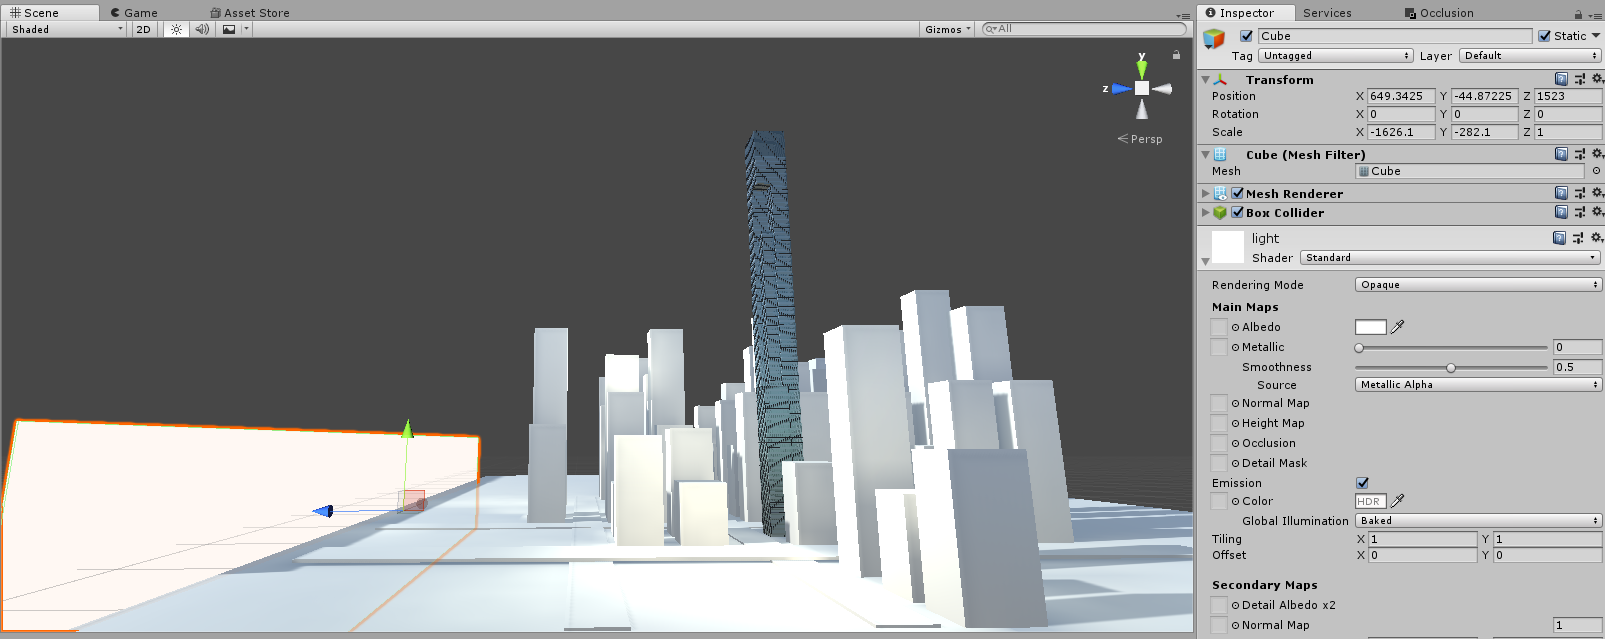Uncheck the Static checkbox

click(1545, 36)
